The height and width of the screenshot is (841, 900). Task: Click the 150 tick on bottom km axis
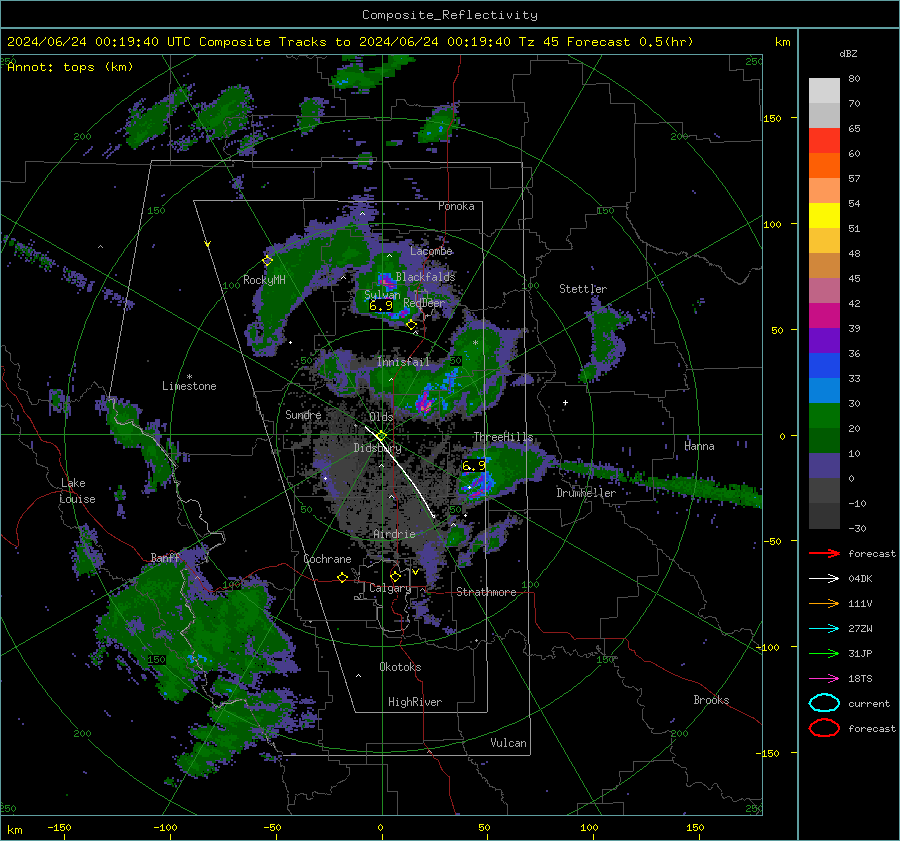tap(695, 827)
